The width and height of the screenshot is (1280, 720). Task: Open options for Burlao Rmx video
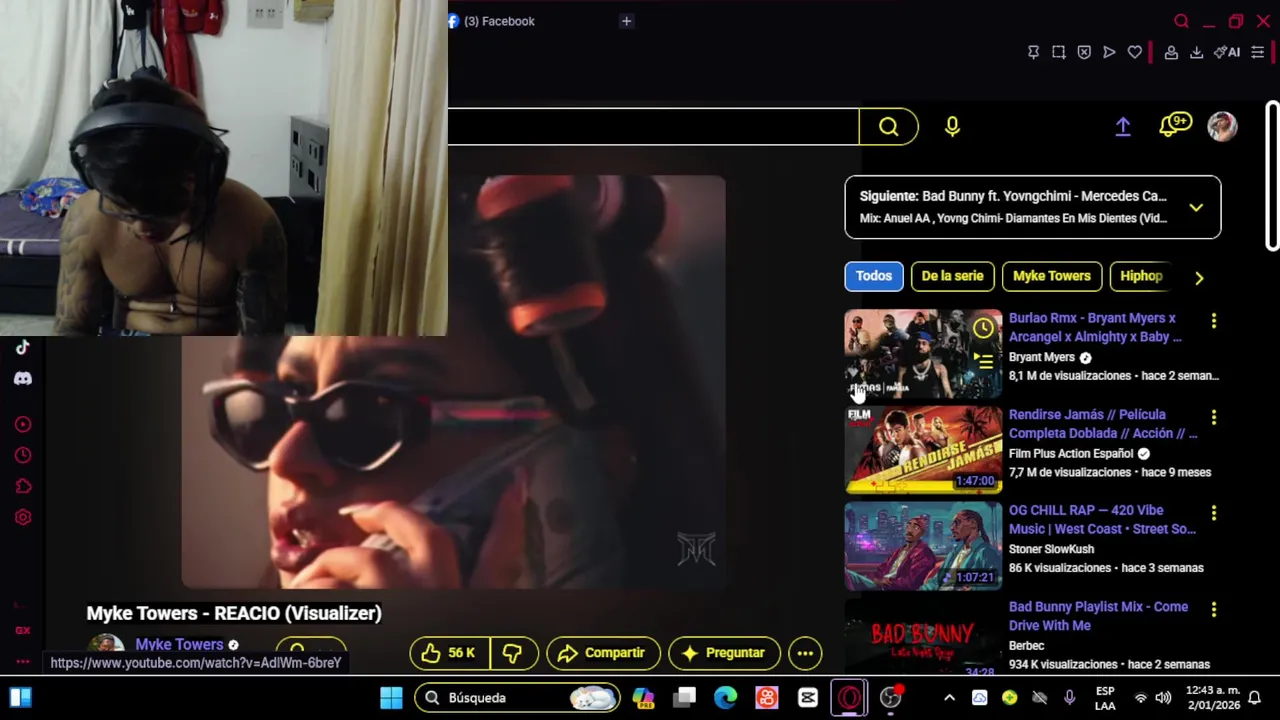(x=1214, y=321)
